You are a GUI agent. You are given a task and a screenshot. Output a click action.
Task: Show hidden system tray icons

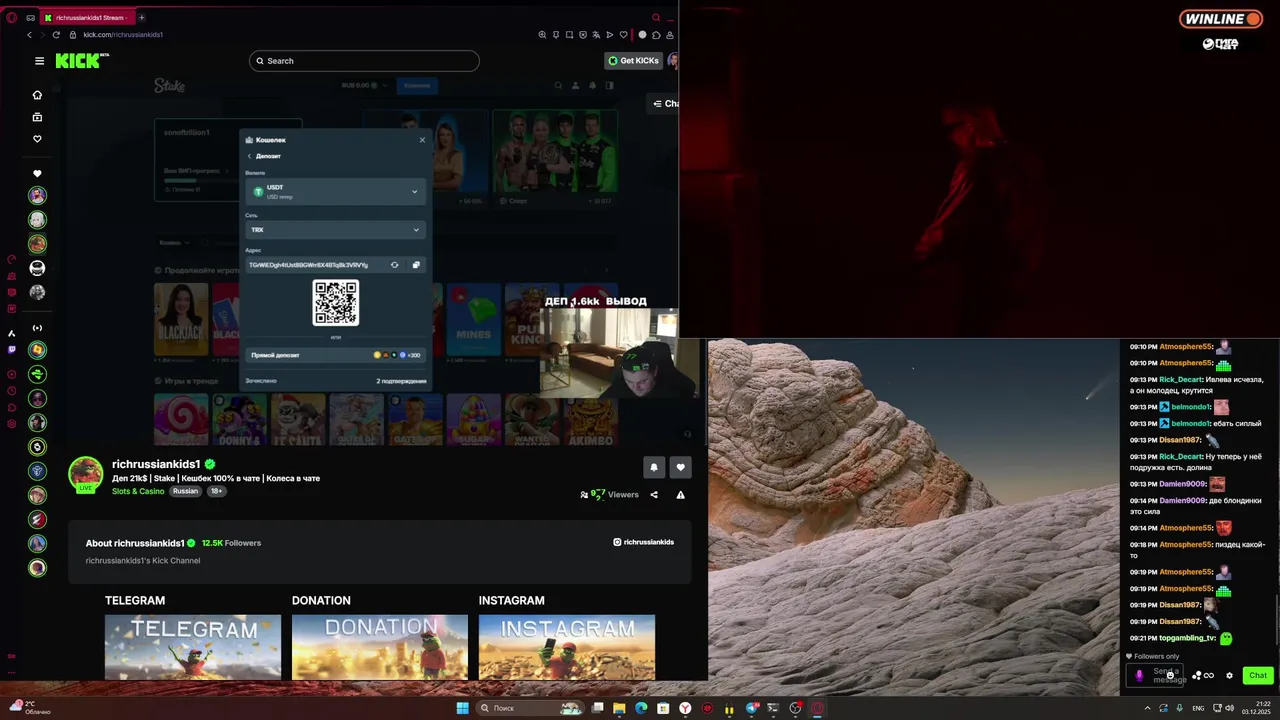1147,708
